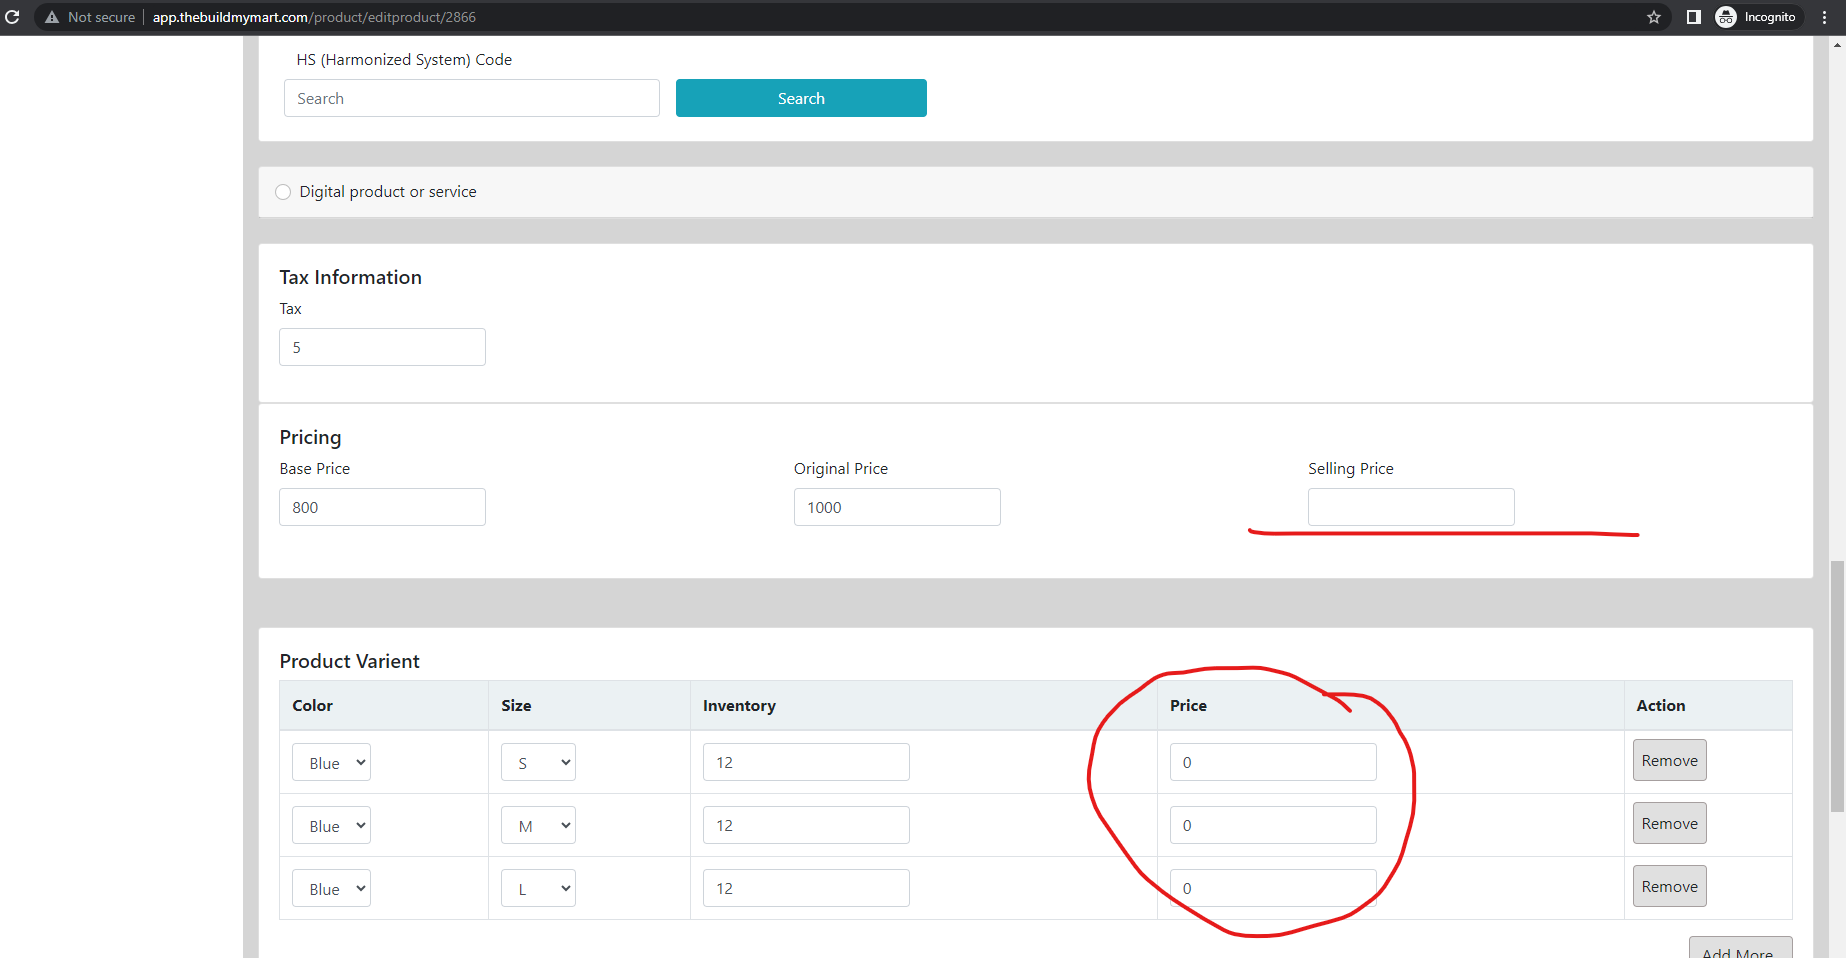
Task: Click the empty Selling Price field
Action: [1411, 507]
